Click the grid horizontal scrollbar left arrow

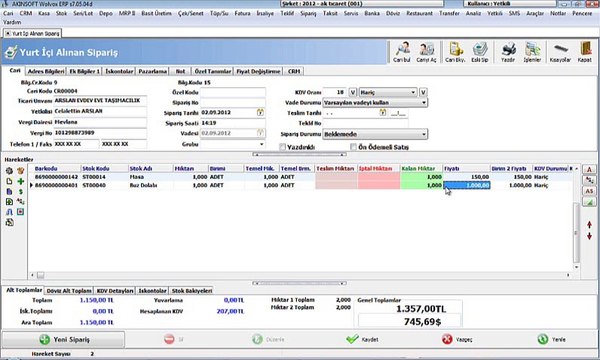click(32, 275)
